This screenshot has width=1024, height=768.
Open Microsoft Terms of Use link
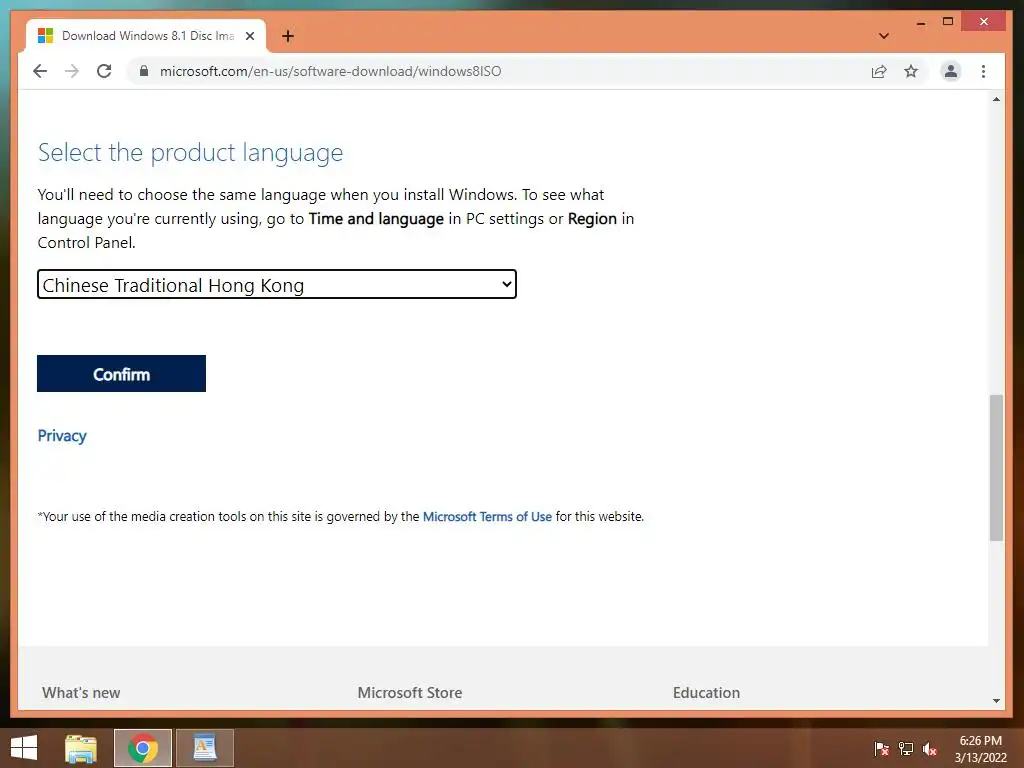point(487,517)
